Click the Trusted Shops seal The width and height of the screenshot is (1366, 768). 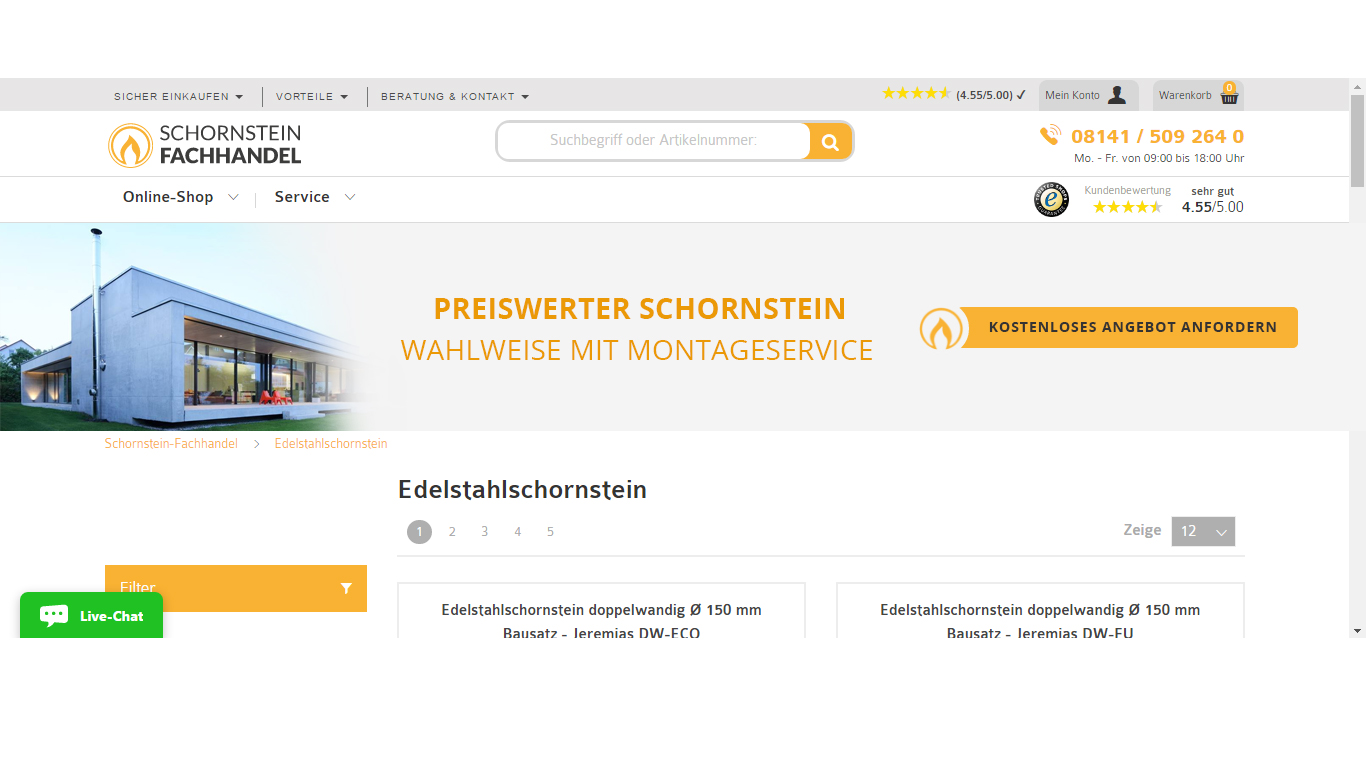[x=1051, y=199]
